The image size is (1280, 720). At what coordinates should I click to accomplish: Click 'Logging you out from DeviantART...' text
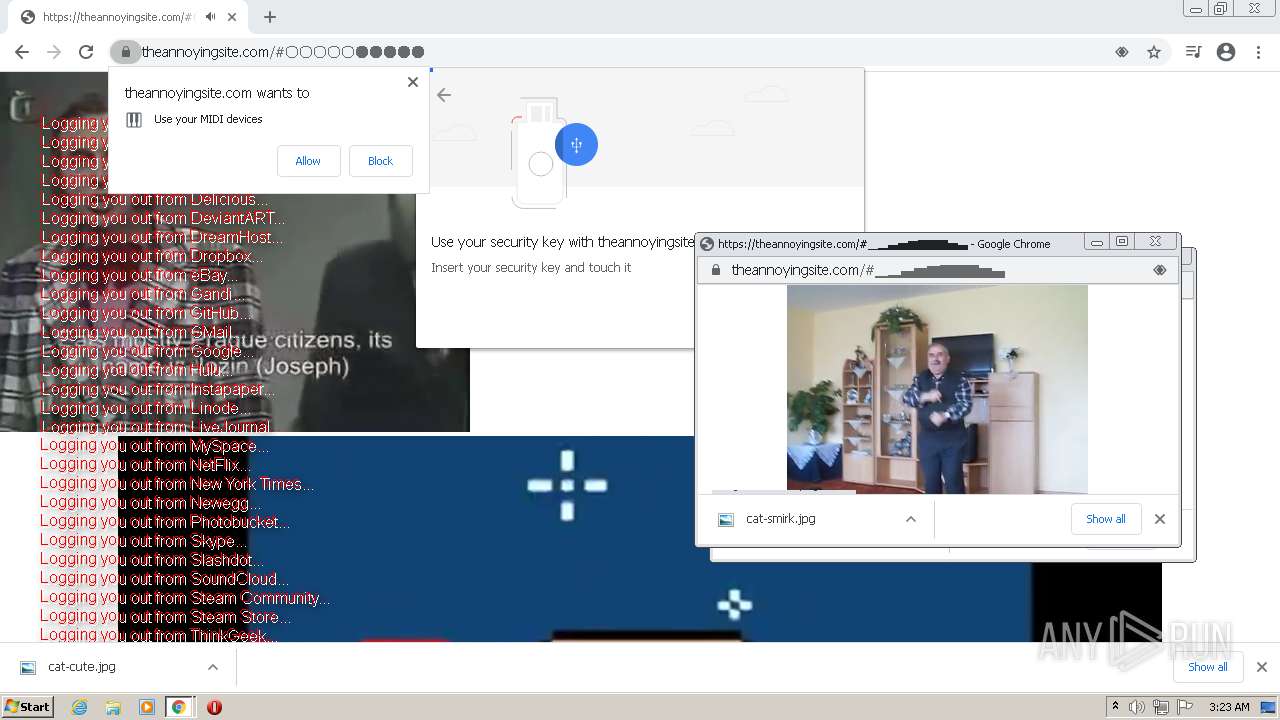coord(163,218)
